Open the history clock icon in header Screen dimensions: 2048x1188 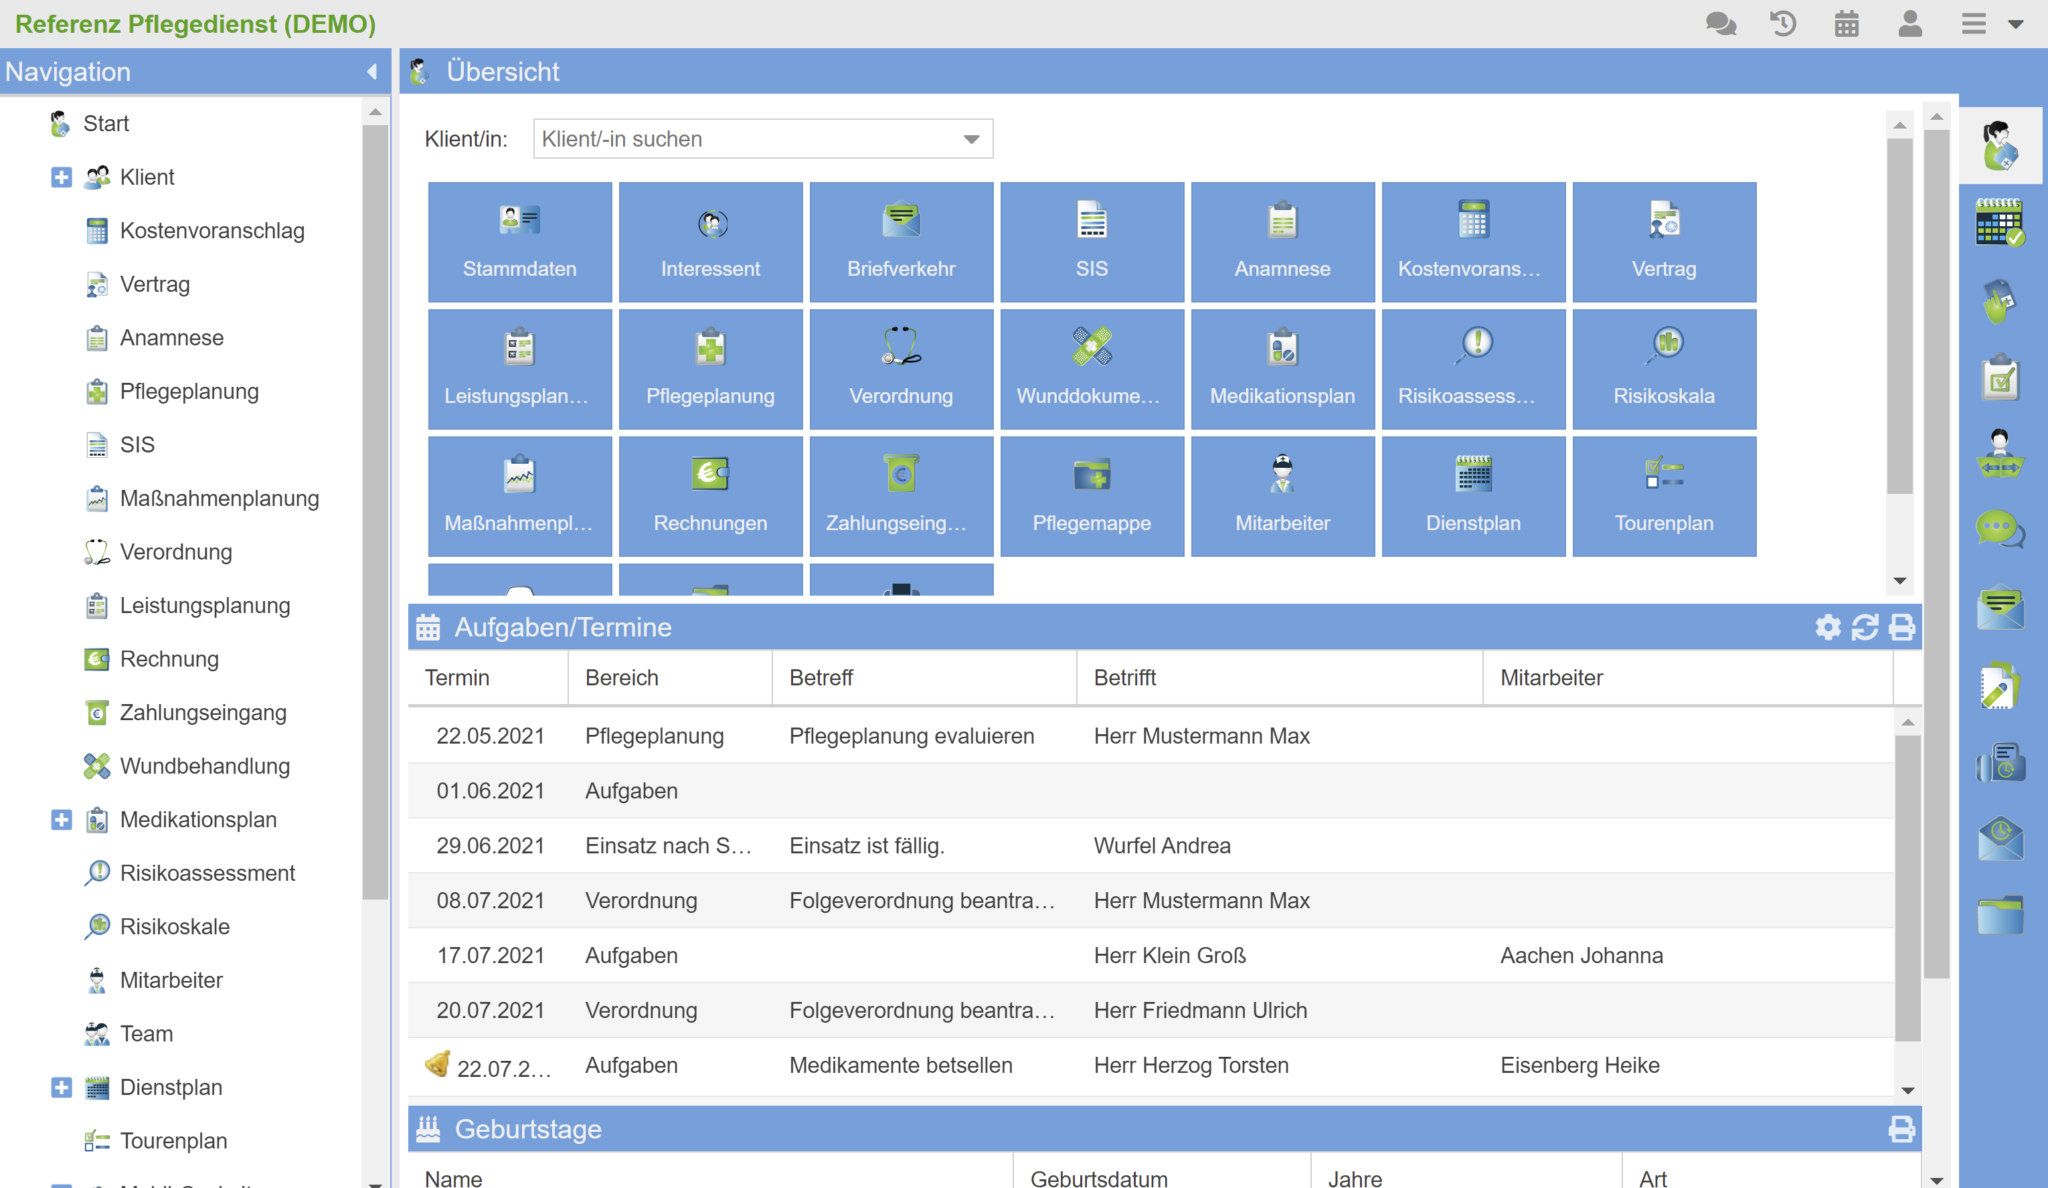[x=1783, y=23]
